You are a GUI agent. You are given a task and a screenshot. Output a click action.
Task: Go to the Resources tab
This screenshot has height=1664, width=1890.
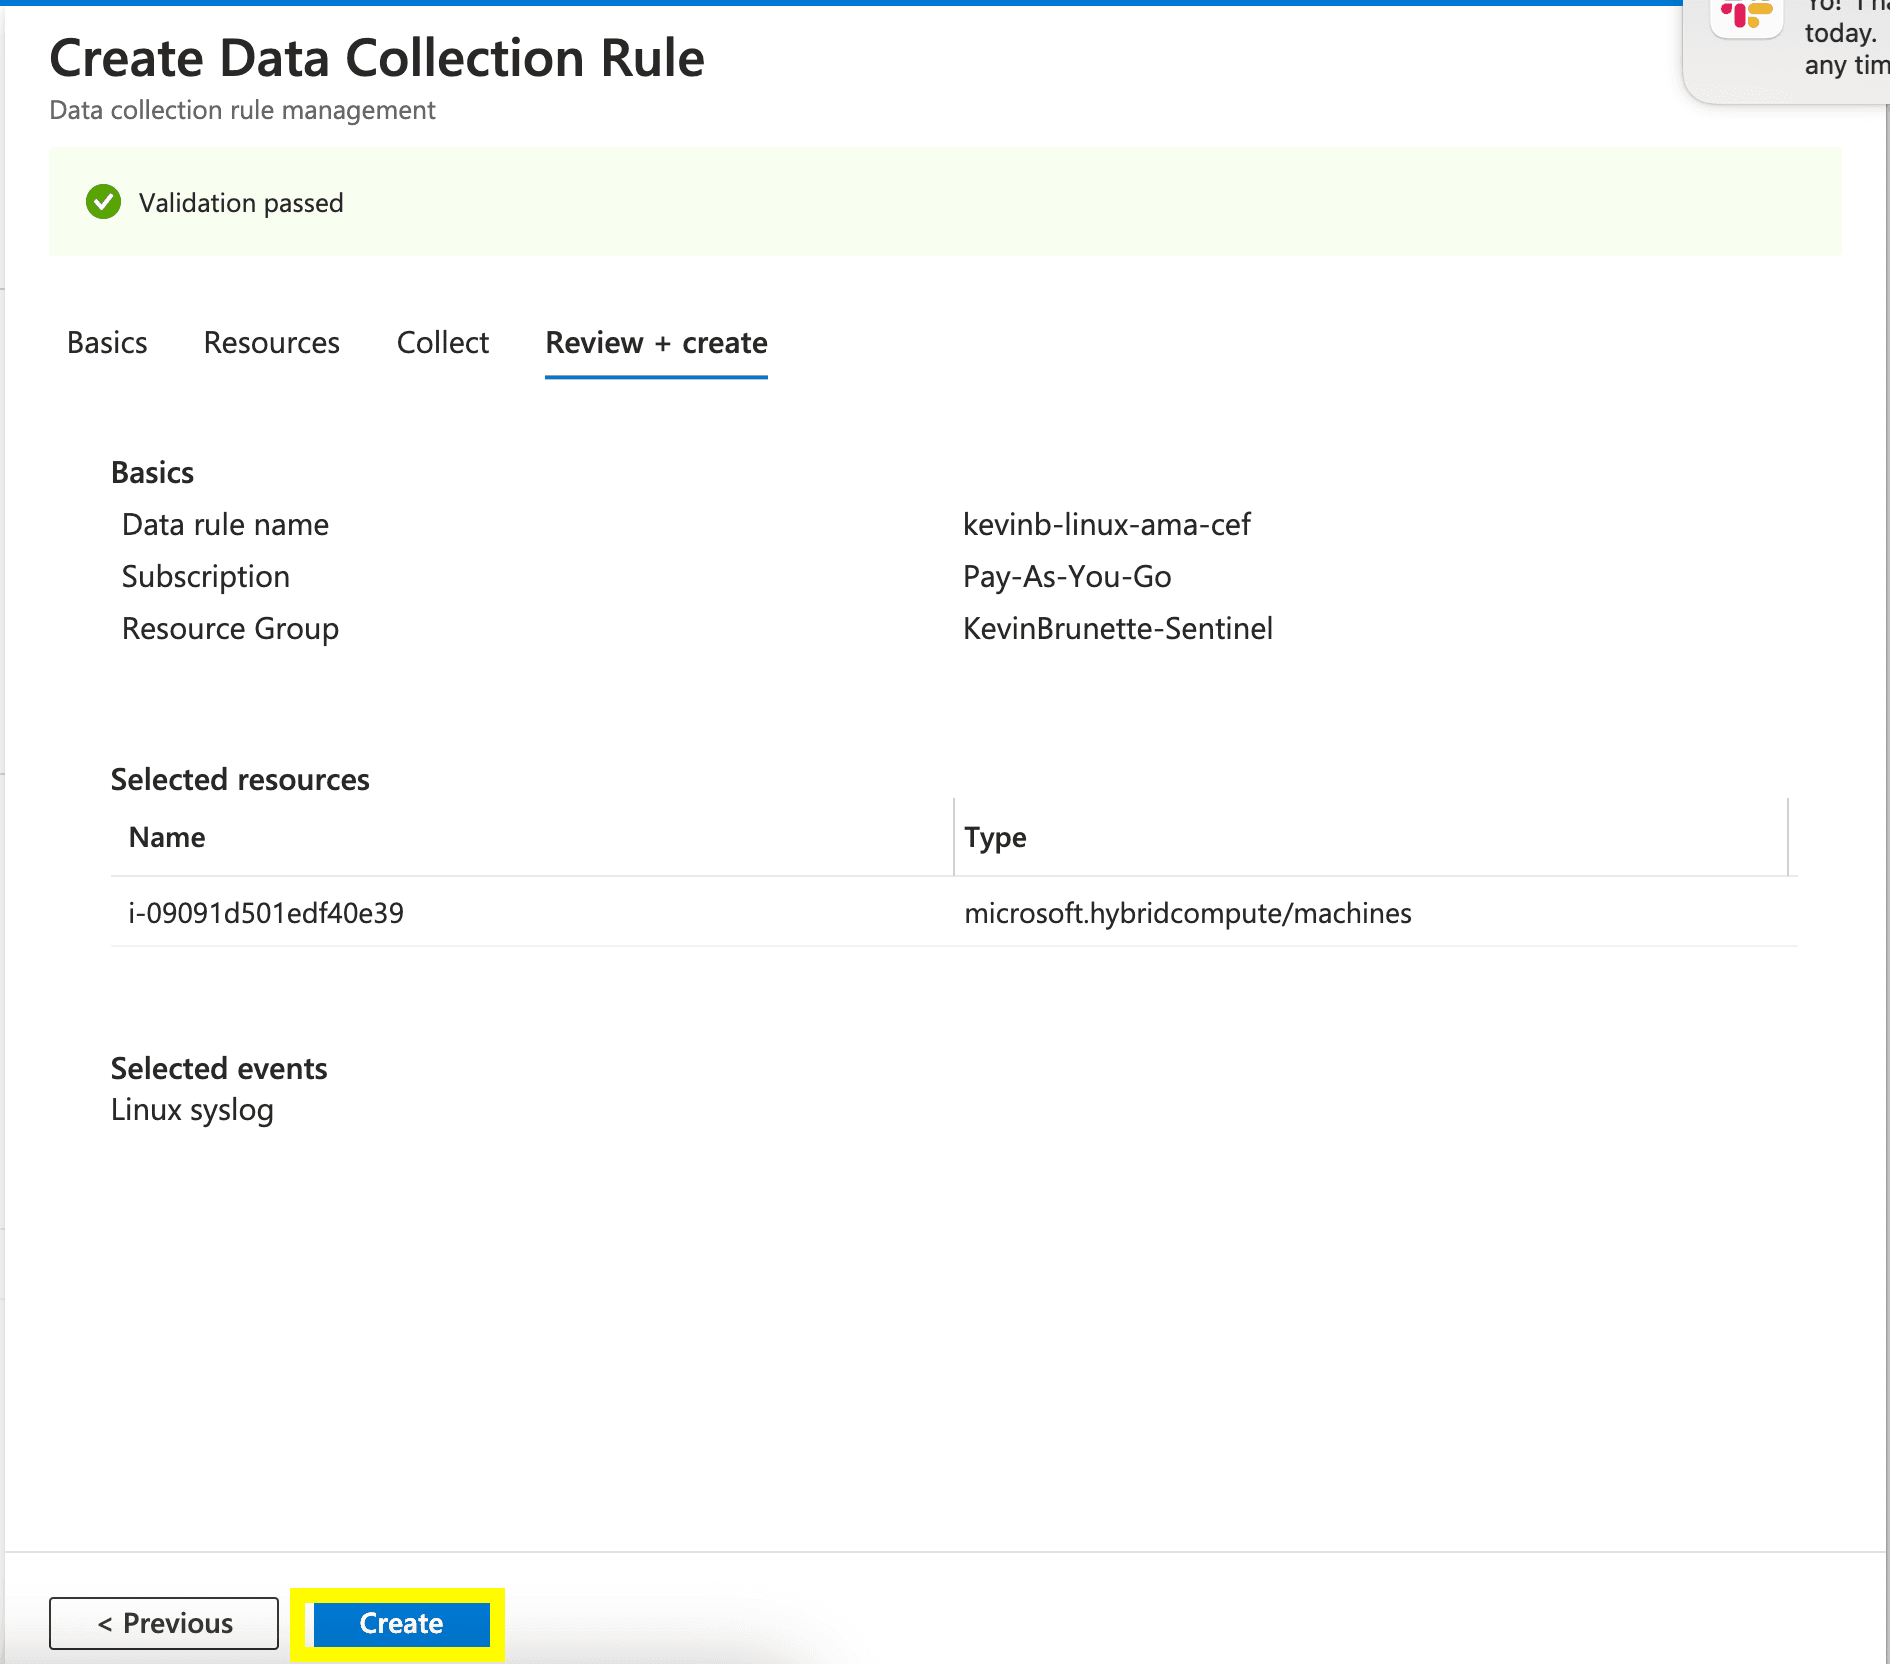pyautogui.click(x=271, y=343)
